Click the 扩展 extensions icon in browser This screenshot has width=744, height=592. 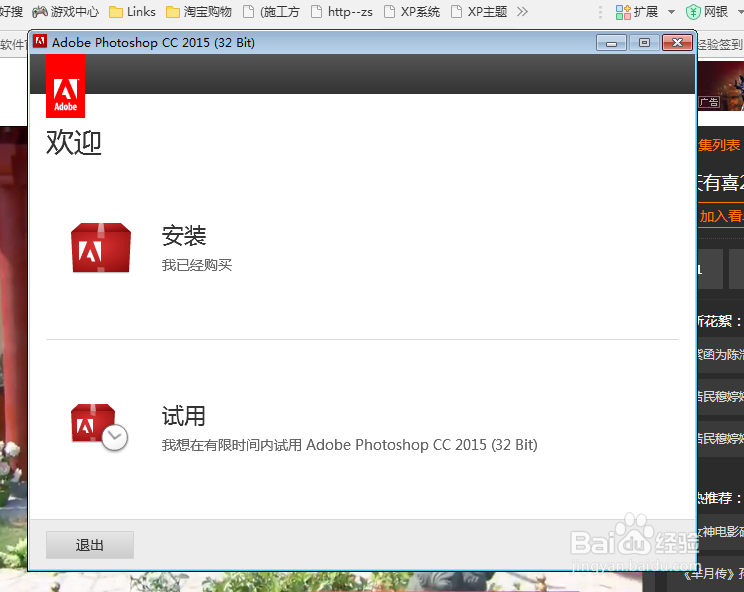(623, 12)
